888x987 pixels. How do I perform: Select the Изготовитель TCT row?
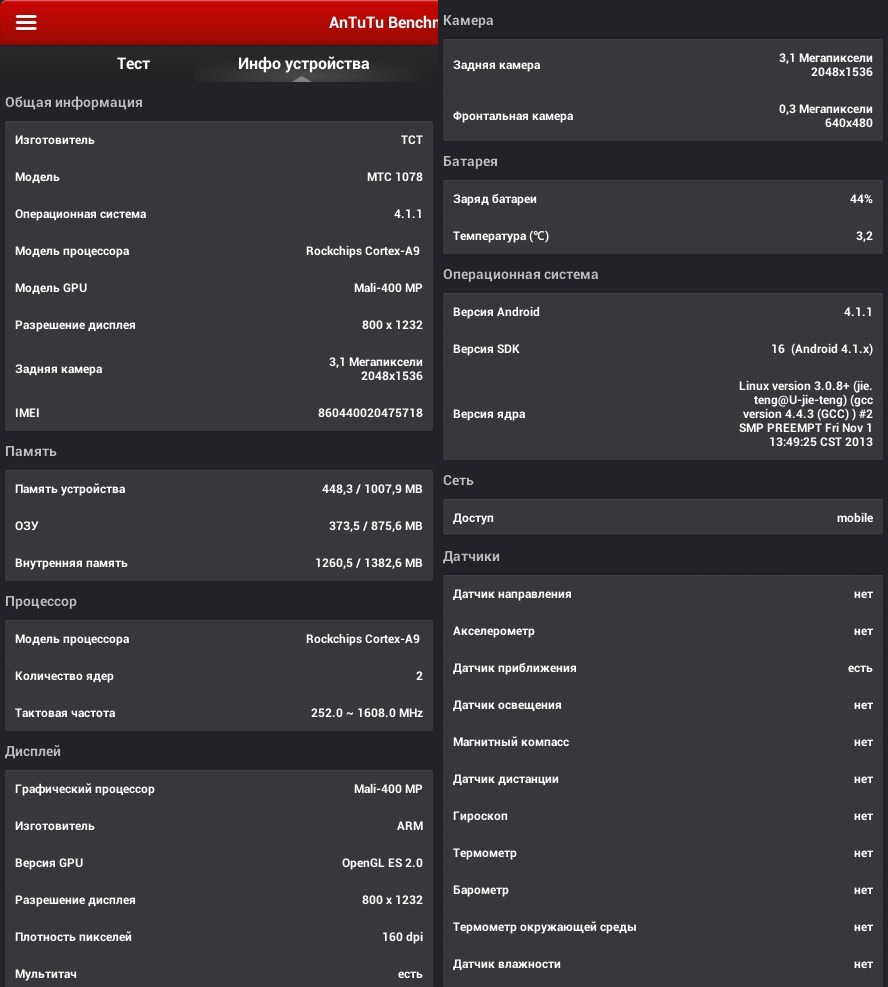pyautogui.click(x=218, y=140)
